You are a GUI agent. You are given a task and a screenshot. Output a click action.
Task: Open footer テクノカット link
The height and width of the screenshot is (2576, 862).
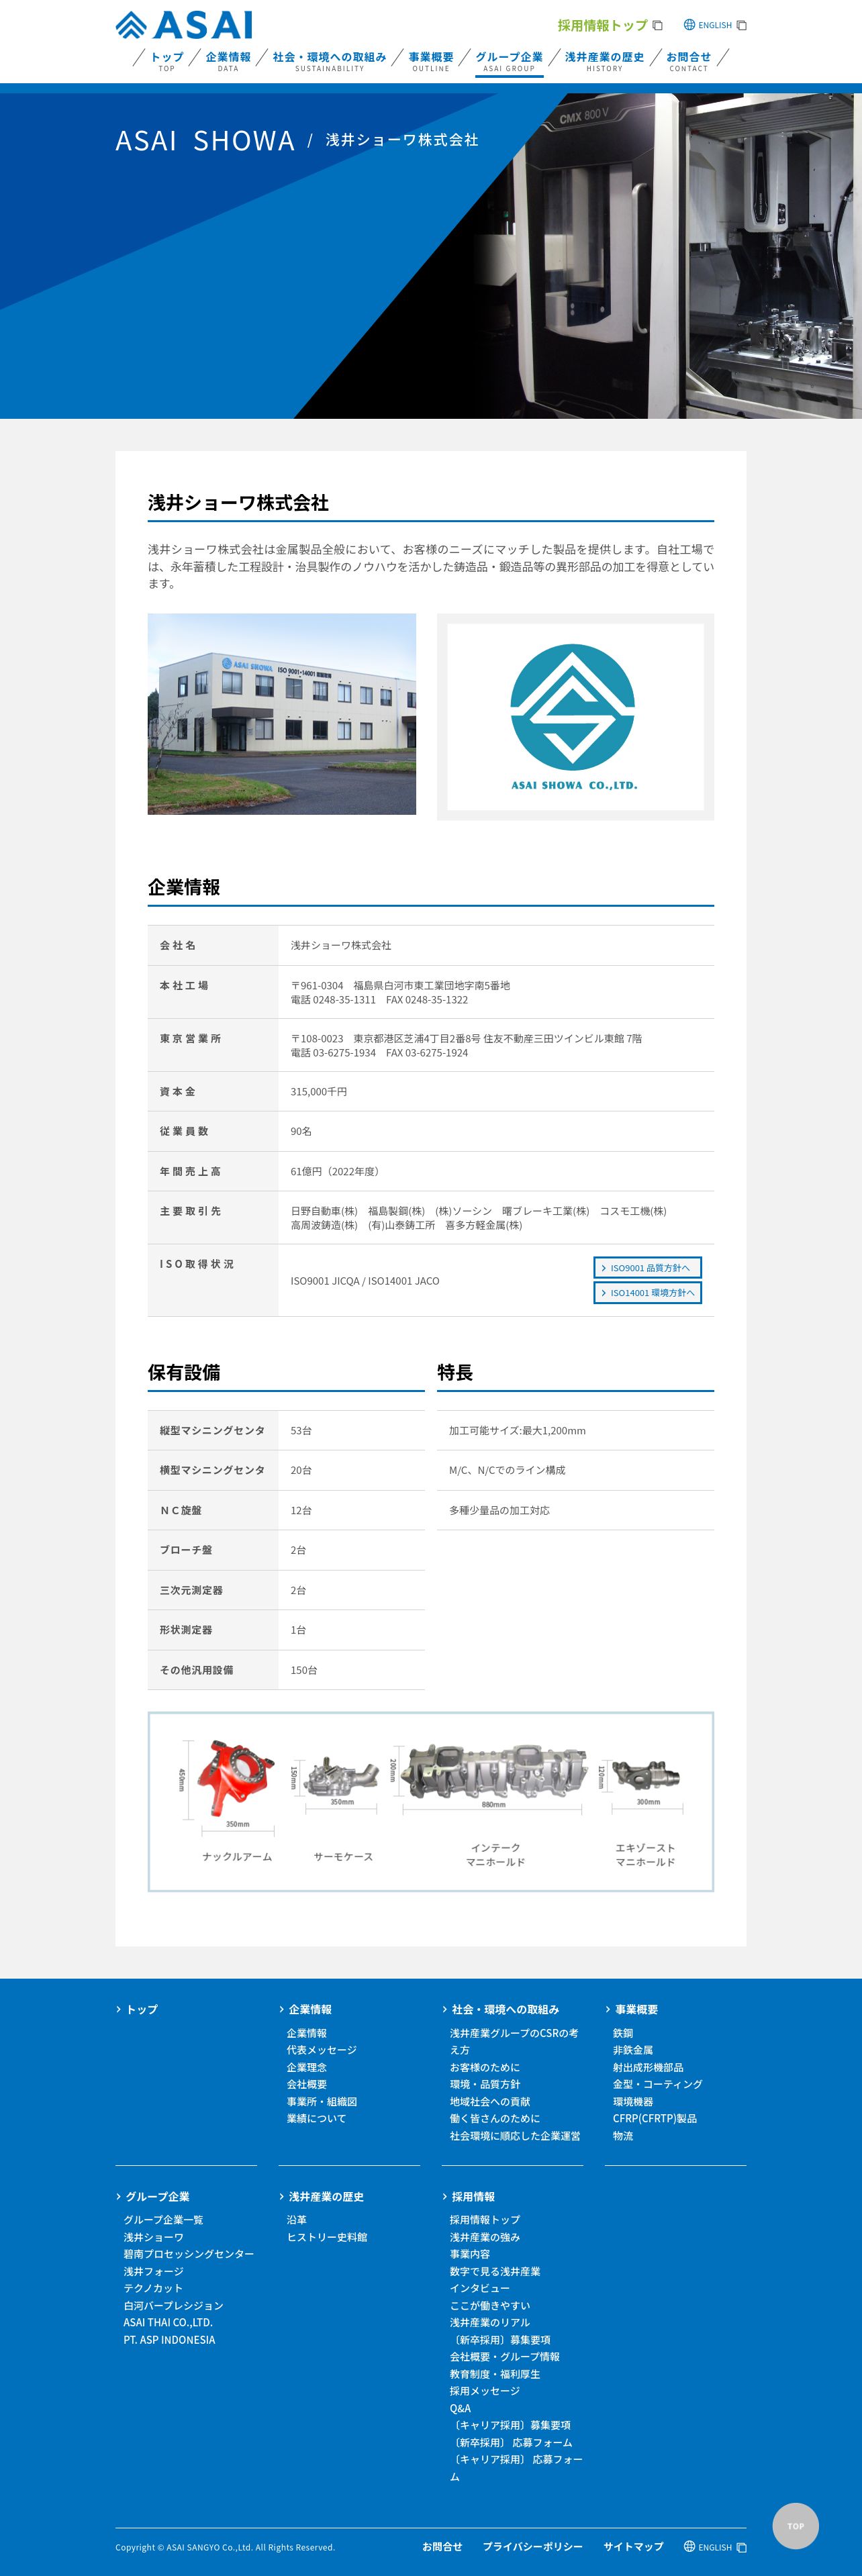pyautogui.click(x=153, y=2288)
